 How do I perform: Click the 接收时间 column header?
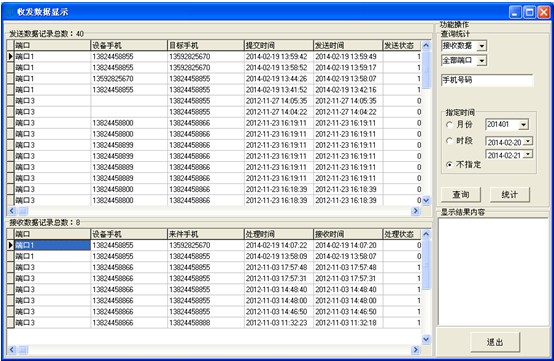[x=348, y=234]
